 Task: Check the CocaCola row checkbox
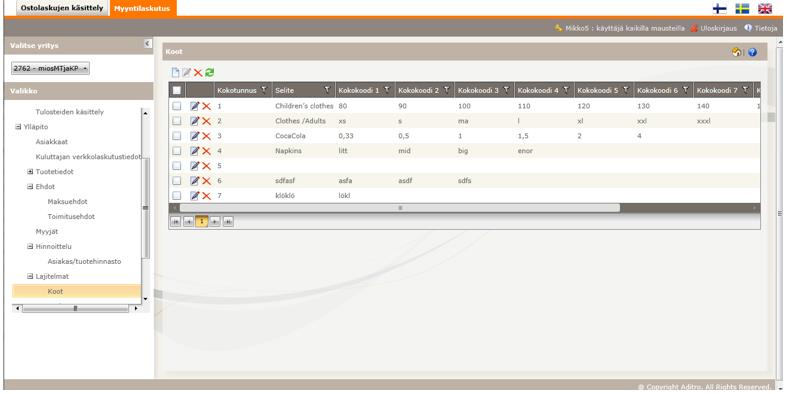point(176,136)
